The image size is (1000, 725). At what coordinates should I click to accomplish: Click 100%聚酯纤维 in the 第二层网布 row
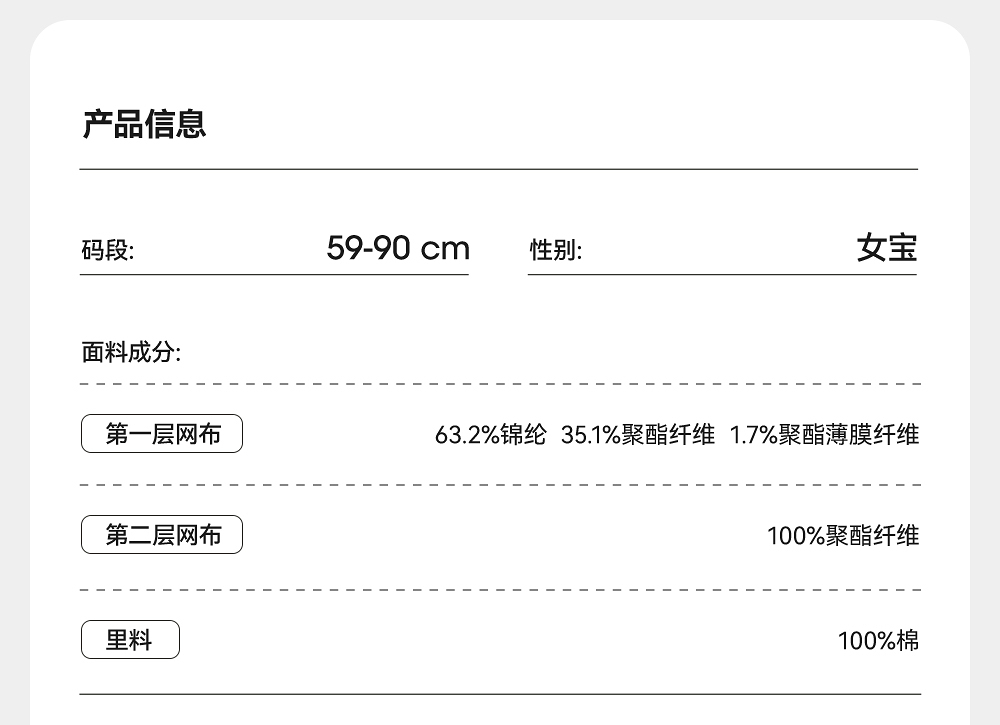842,536
